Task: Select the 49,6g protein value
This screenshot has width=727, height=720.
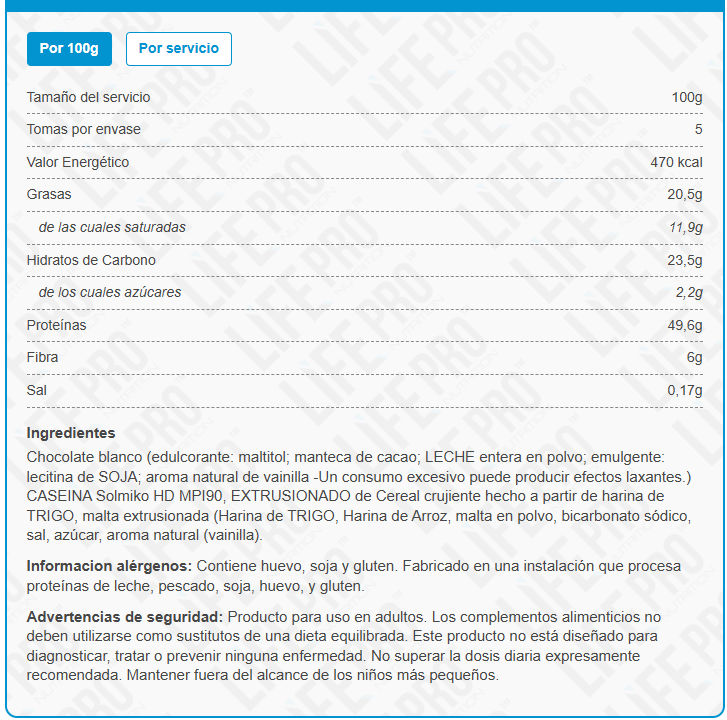Action: (x=685, y=325)
